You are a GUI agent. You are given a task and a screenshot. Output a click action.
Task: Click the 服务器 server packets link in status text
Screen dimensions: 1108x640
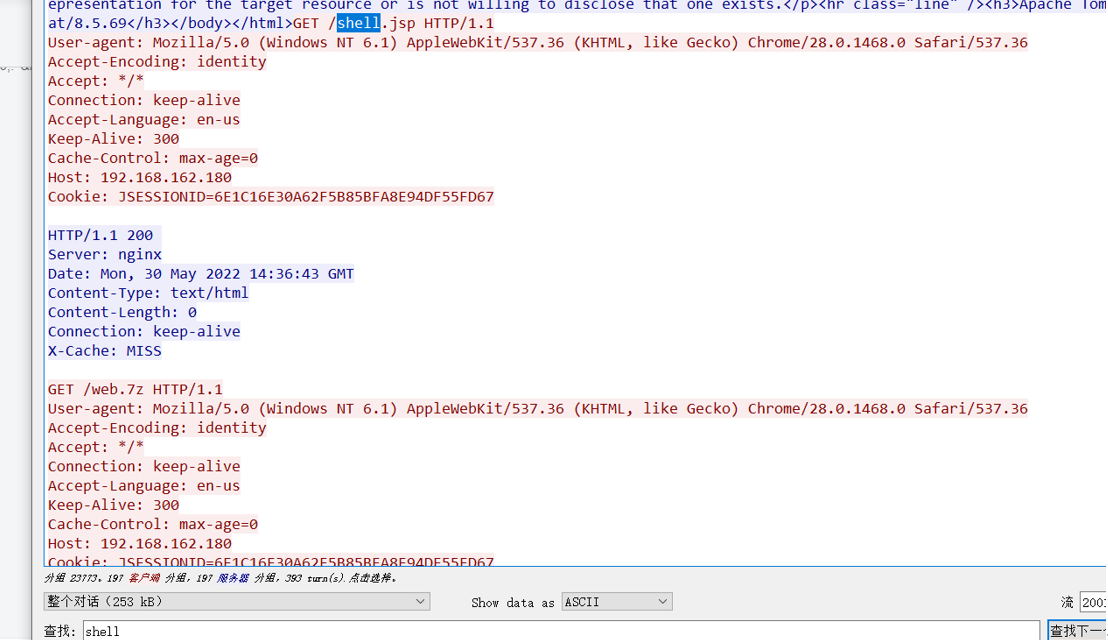coord(232,578)
